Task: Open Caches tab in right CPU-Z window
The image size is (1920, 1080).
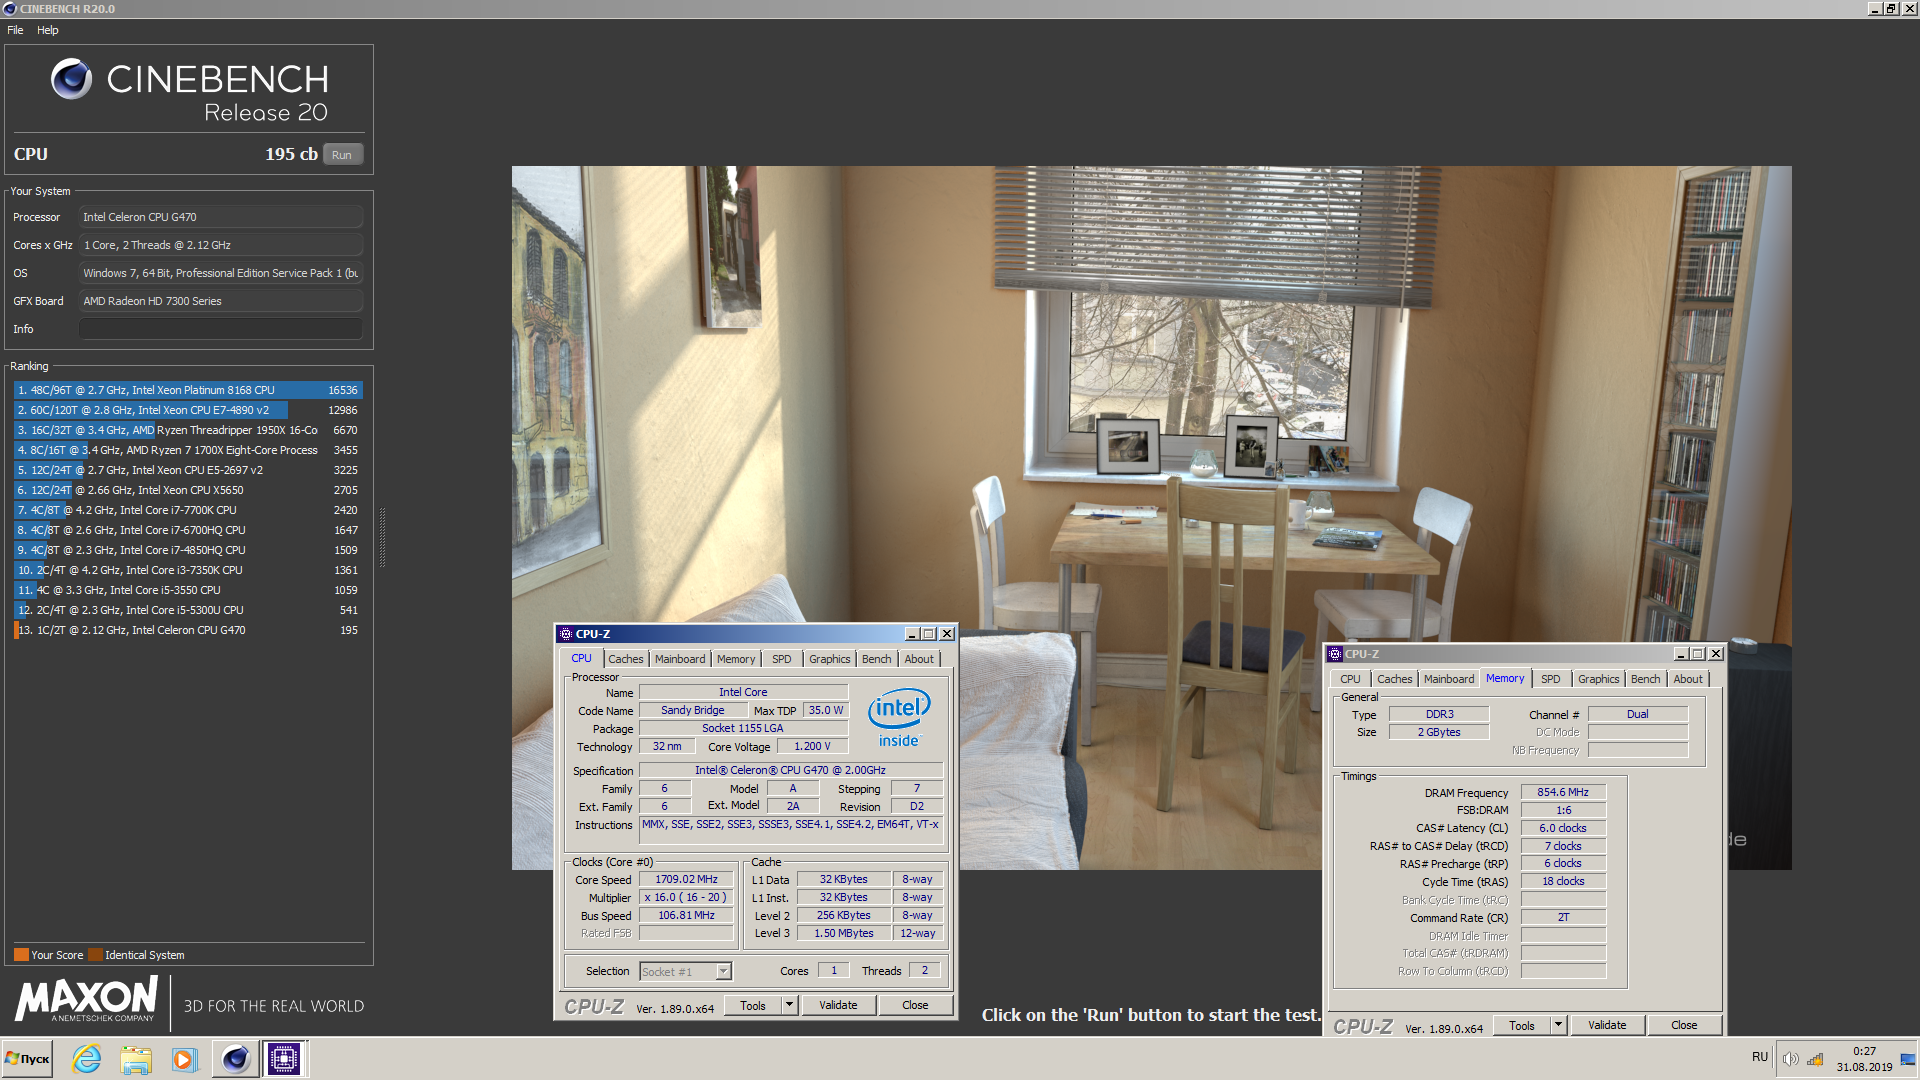Action: [x=1395, y=679]
